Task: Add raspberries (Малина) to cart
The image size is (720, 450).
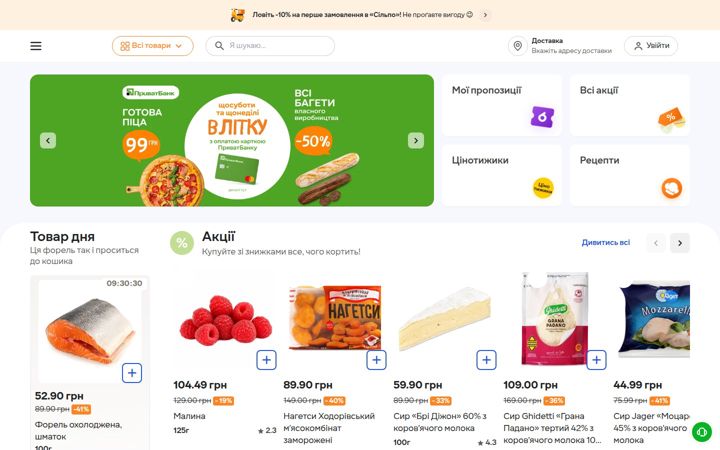Action: (266, 360)
